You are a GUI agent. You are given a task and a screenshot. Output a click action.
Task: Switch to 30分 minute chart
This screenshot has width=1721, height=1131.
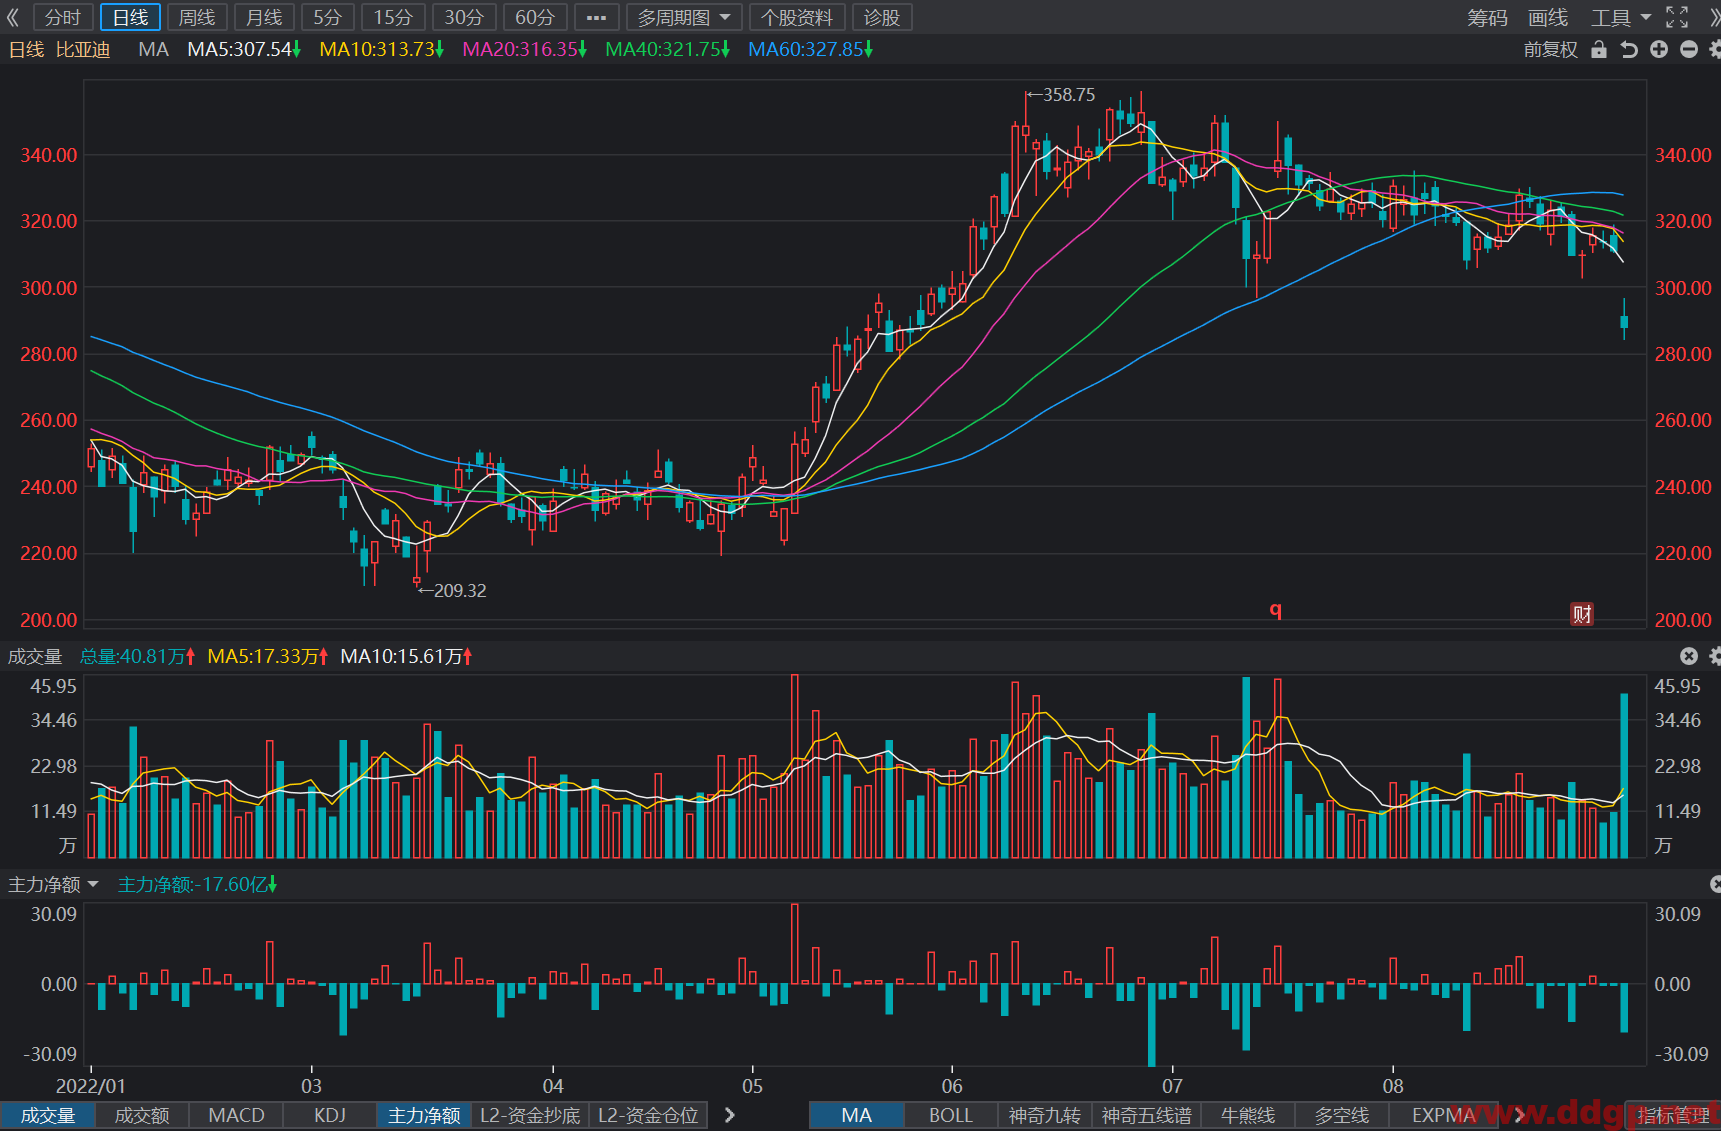coord(464,17)
